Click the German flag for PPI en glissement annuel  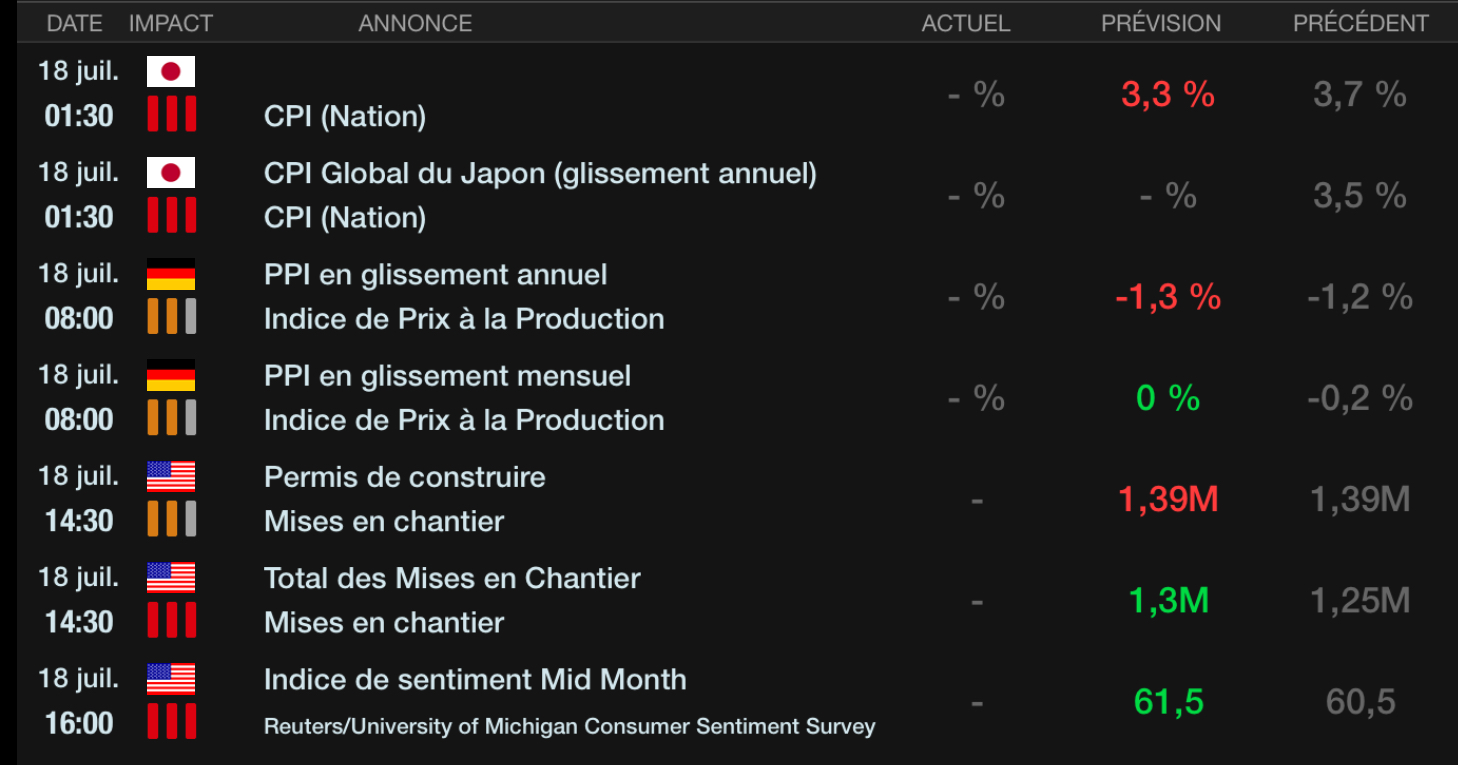[x=171, y=274]
